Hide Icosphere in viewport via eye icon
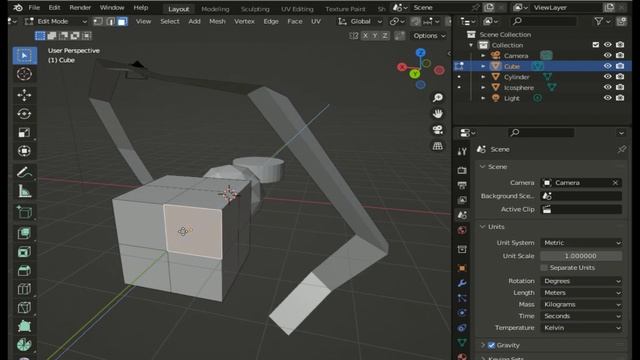 coord(607,87)
